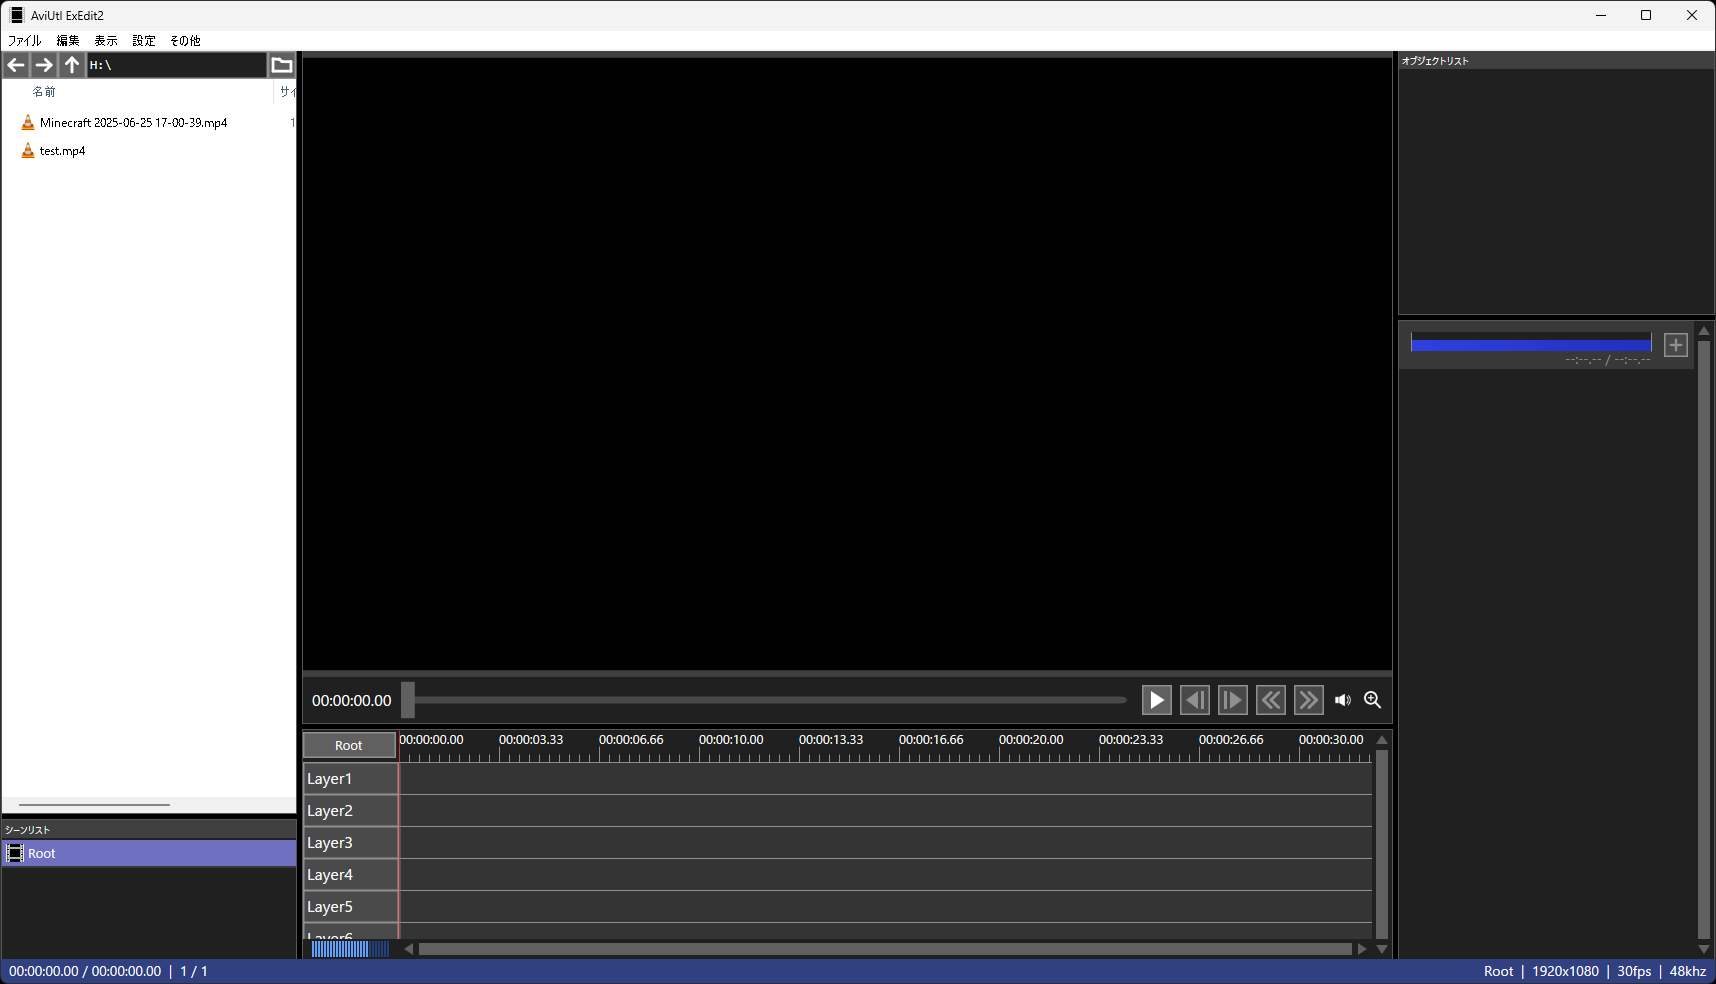Start playback with the play button
The height and width of the screenshot is (984, 1716).
pos(1157,700)
